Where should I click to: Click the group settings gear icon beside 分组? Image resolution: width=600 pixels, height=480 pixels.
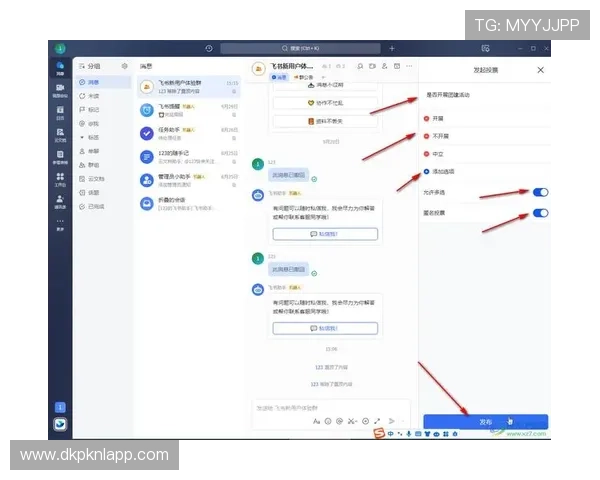(124, 66)
